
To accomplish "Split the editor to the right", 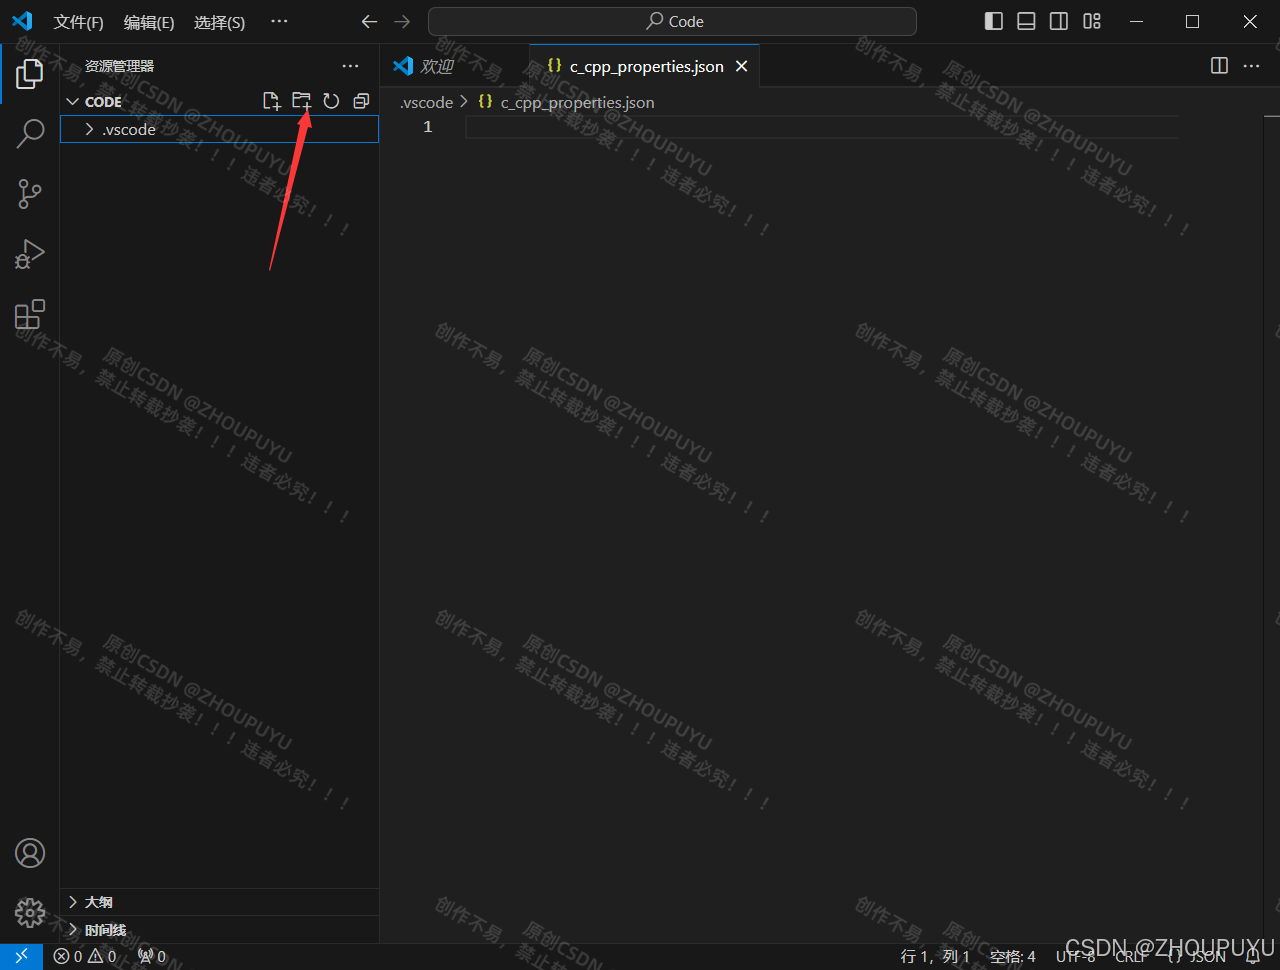I will coord(1219,66).
